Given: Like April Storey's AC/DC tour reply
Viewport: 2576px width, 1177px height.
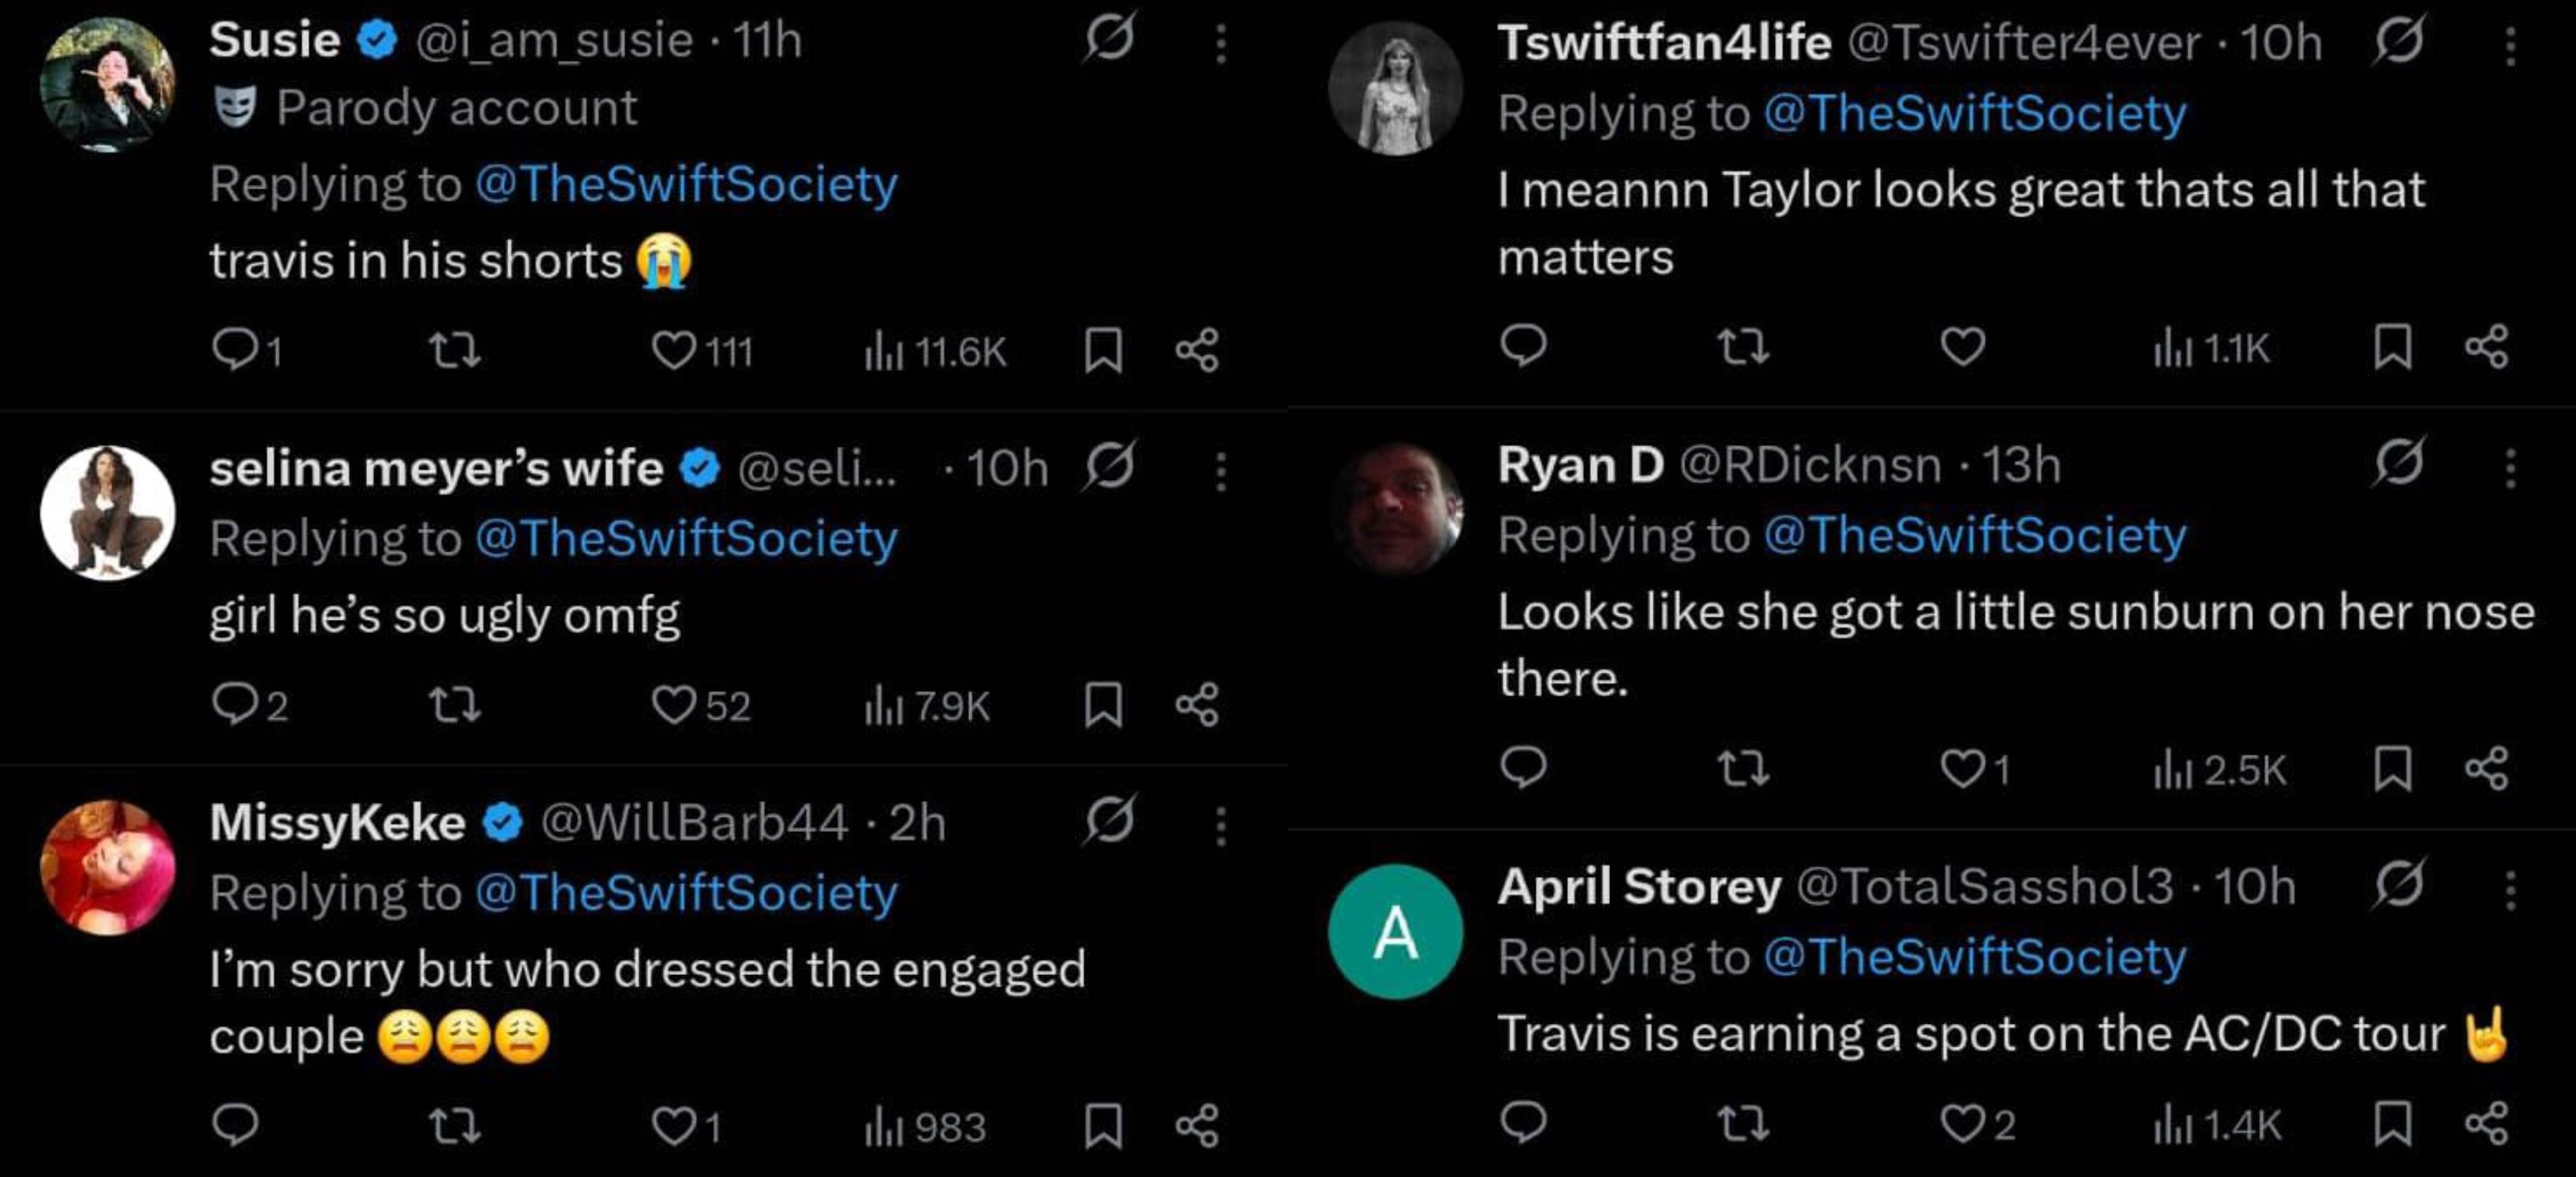Looking at the screenshot, I should click(1963, 1125).
